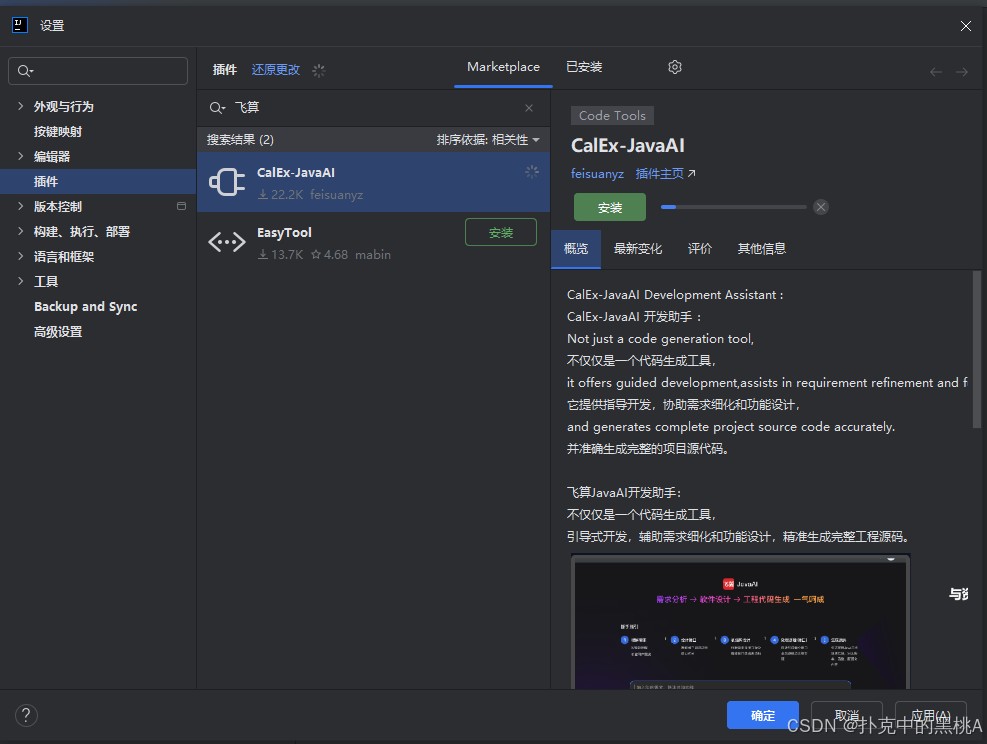Image resolution: width=987 pixels, height=744 pixels.
Task: Open the feisuanyz vendor link
Action: coord(597,174)
